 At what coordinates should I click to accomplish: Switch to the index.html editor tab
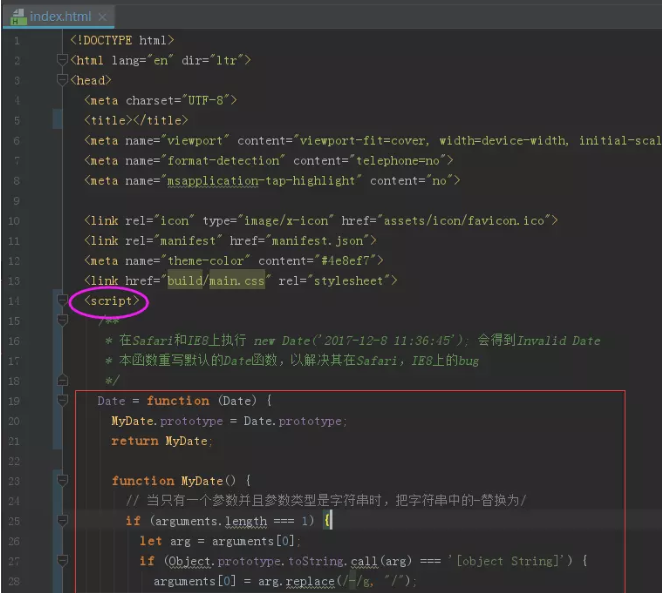(x=60, y=17)
